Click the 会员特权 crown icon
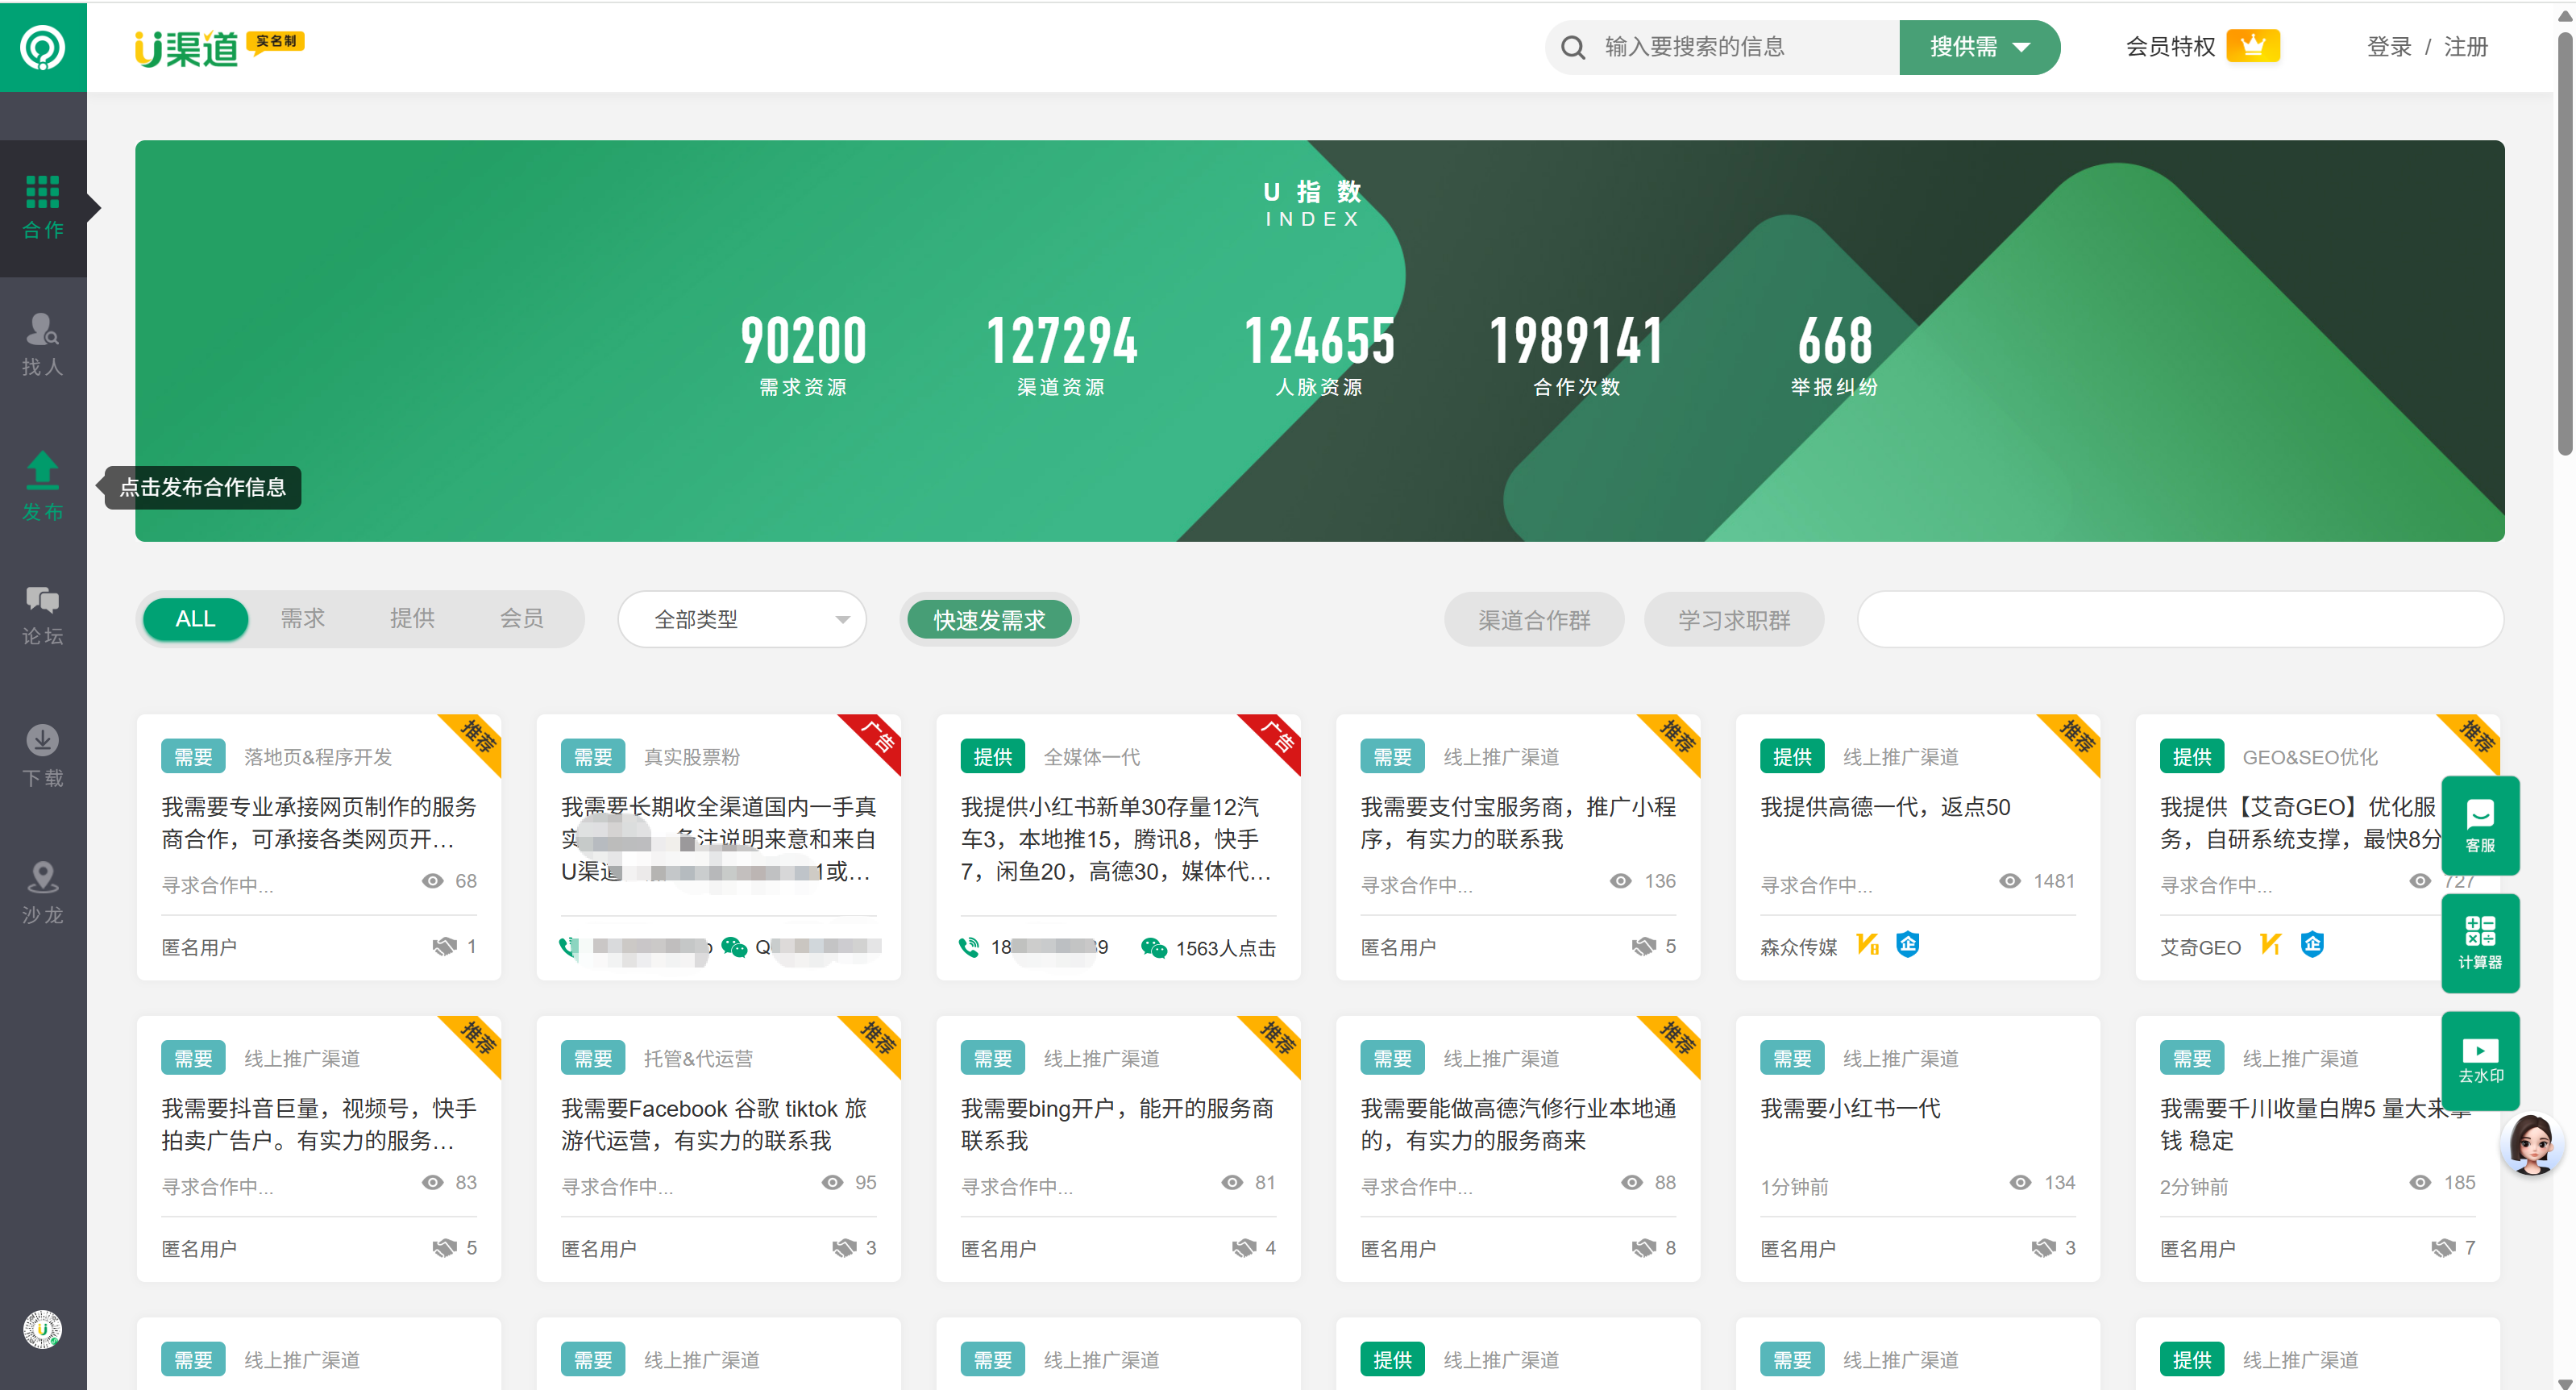This screenshot has width=2576, height=1390. coord(2252,46)
